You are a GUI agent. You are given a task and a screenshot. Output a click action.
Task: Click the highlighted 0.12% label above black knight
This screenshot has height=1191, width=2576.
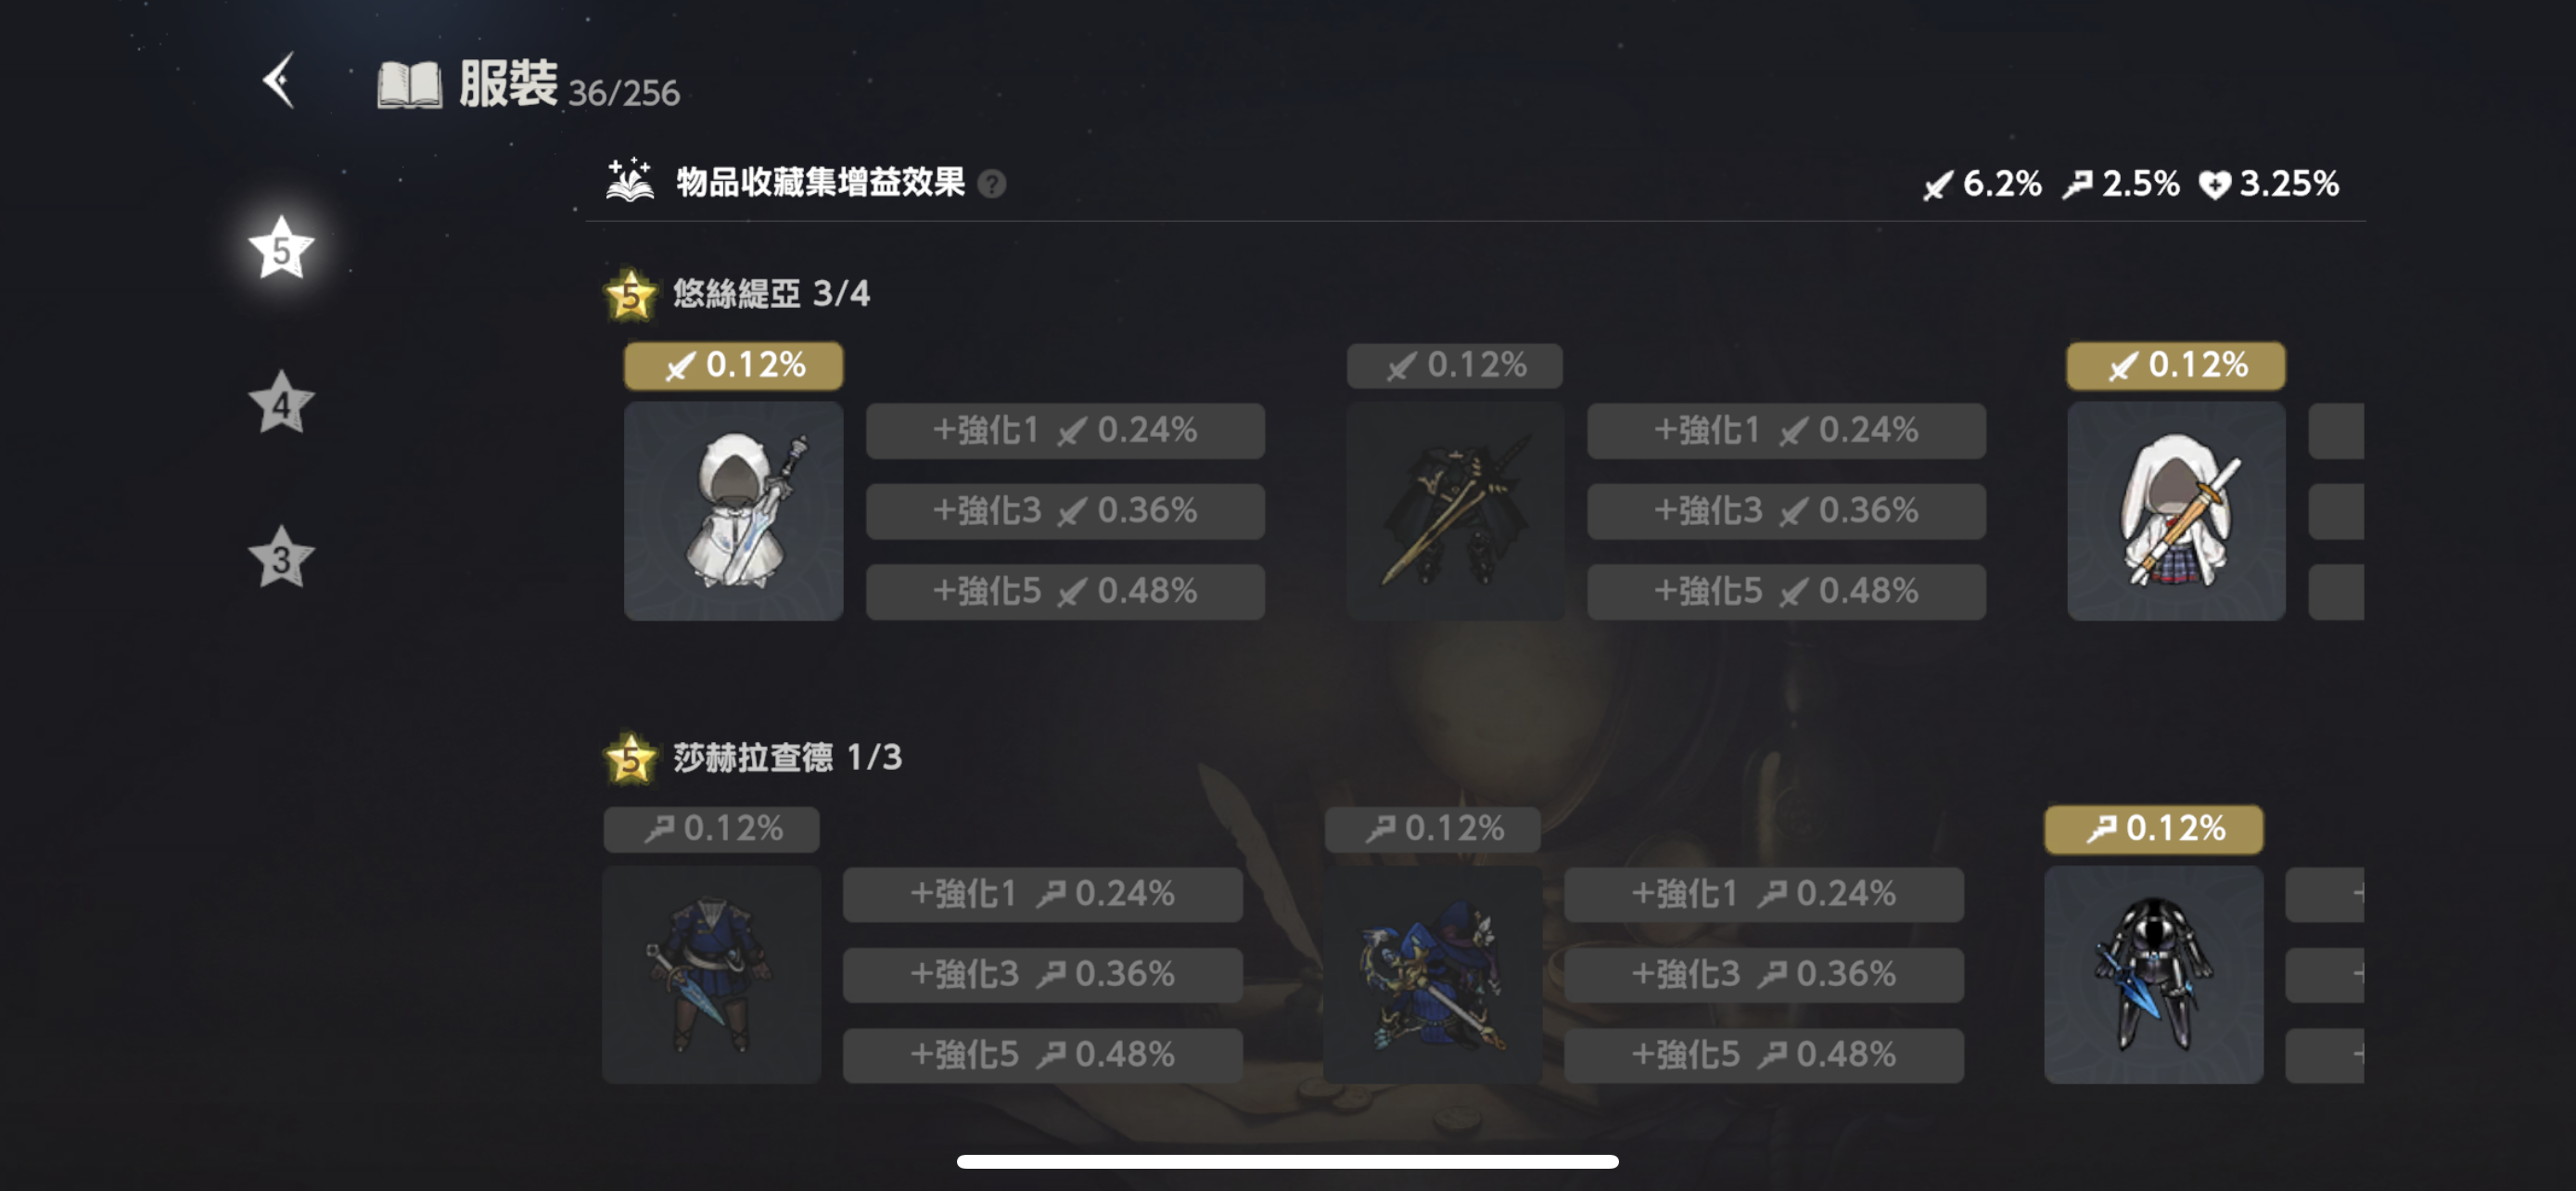pos(2153,829)
